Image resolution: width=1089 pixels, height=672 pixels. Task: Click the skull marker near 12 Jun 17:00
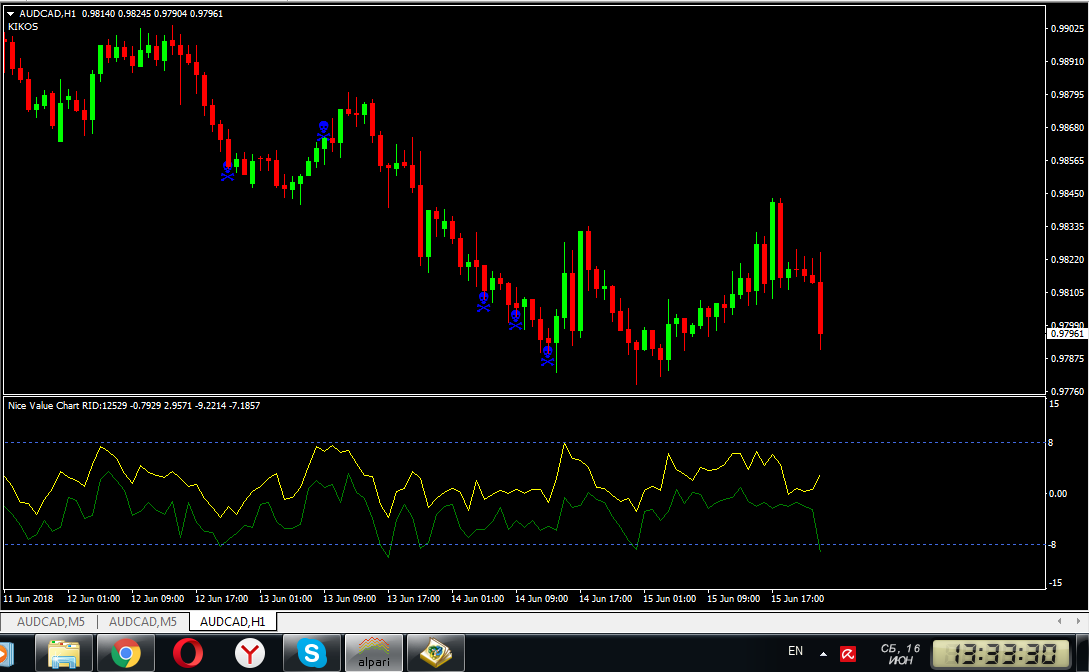(228, 172)
